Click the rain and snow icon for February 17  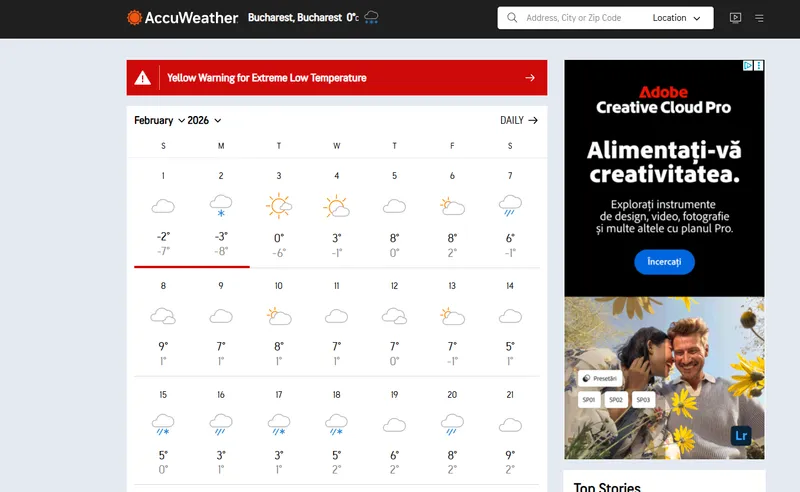click(x=279, y=425)
